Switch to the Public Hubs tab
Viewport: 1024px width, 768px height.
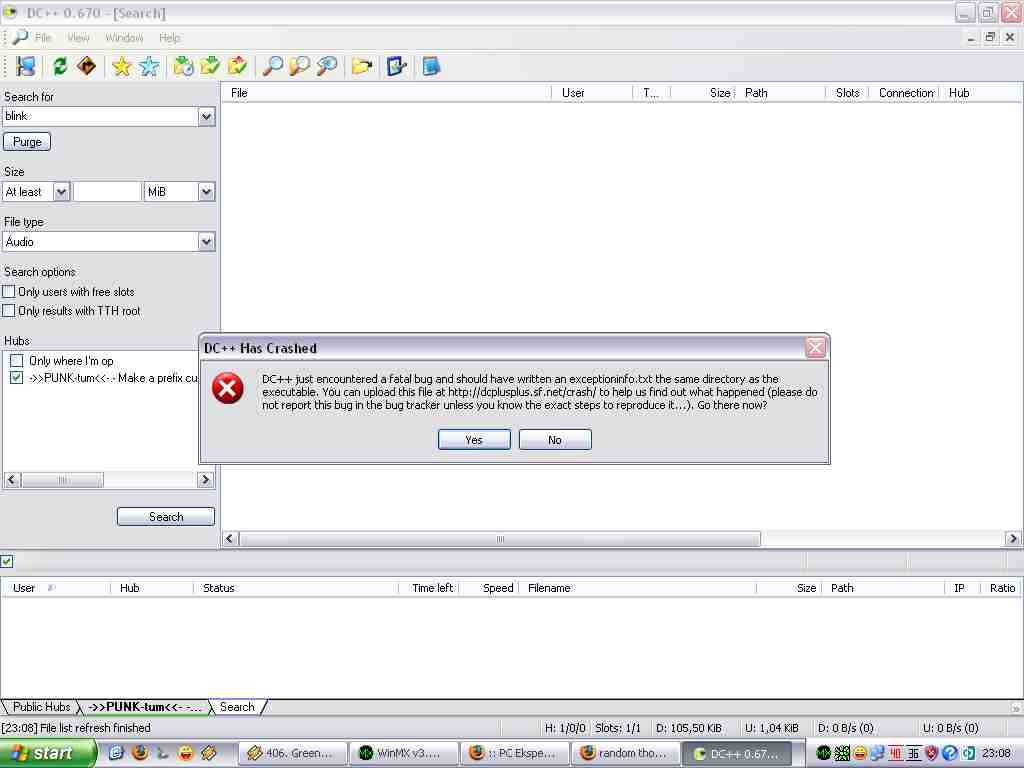point(41,707)
